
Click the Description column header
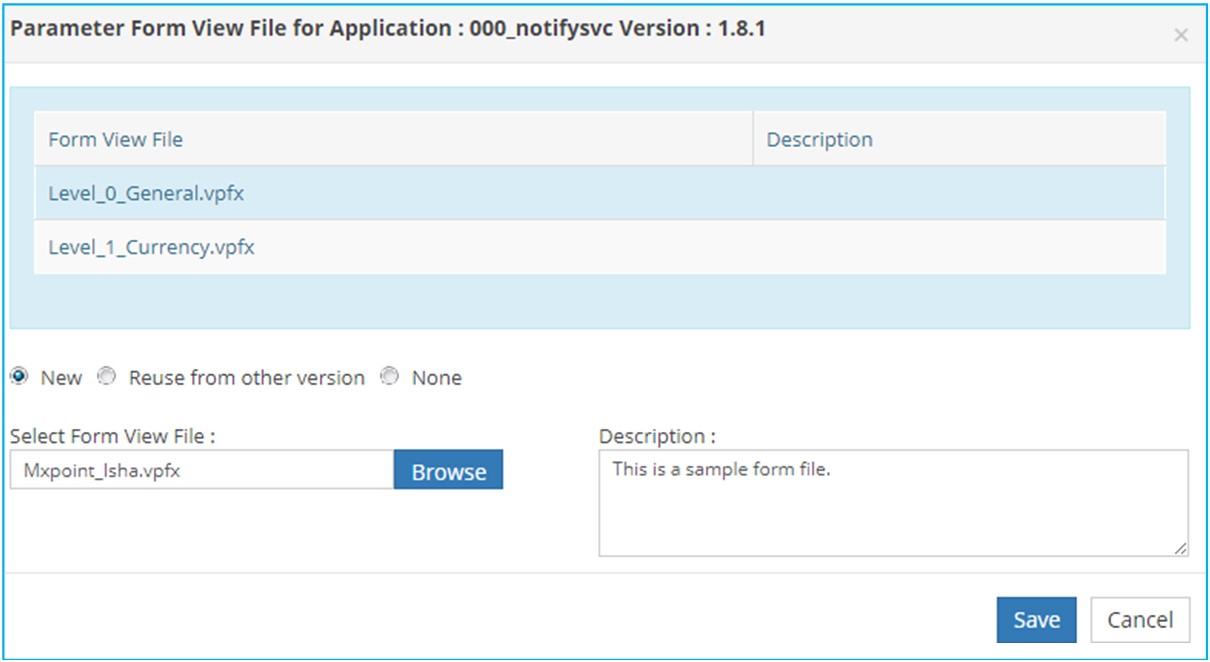(959, 139)
